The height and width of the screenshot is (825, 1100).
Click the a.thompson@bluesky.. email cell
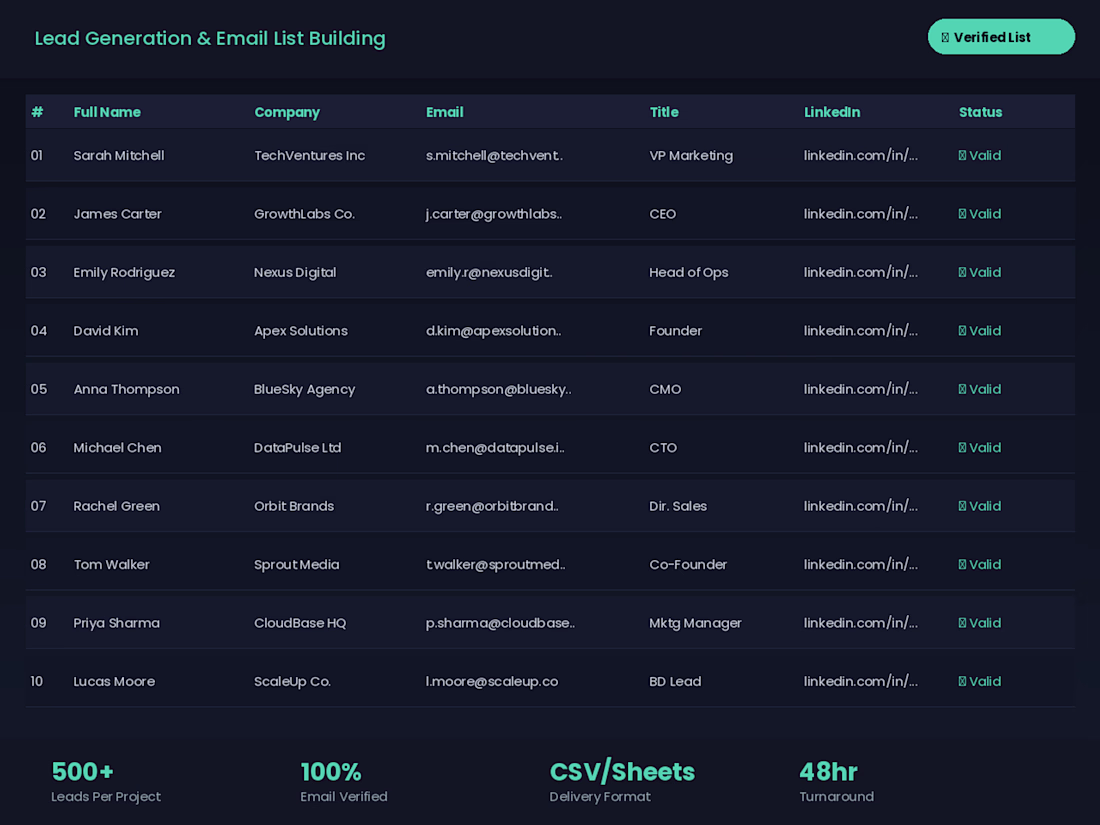tap(498, 389)
